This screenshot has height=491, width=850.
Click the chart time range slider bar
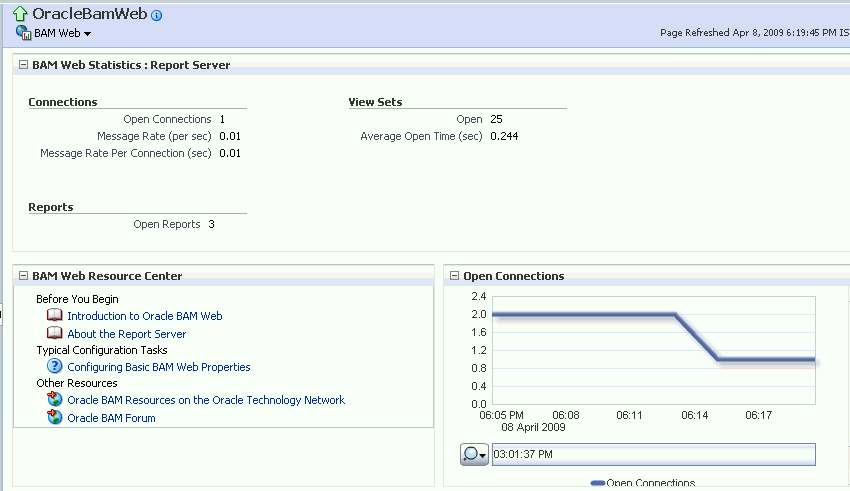click(x=653, y=454)
